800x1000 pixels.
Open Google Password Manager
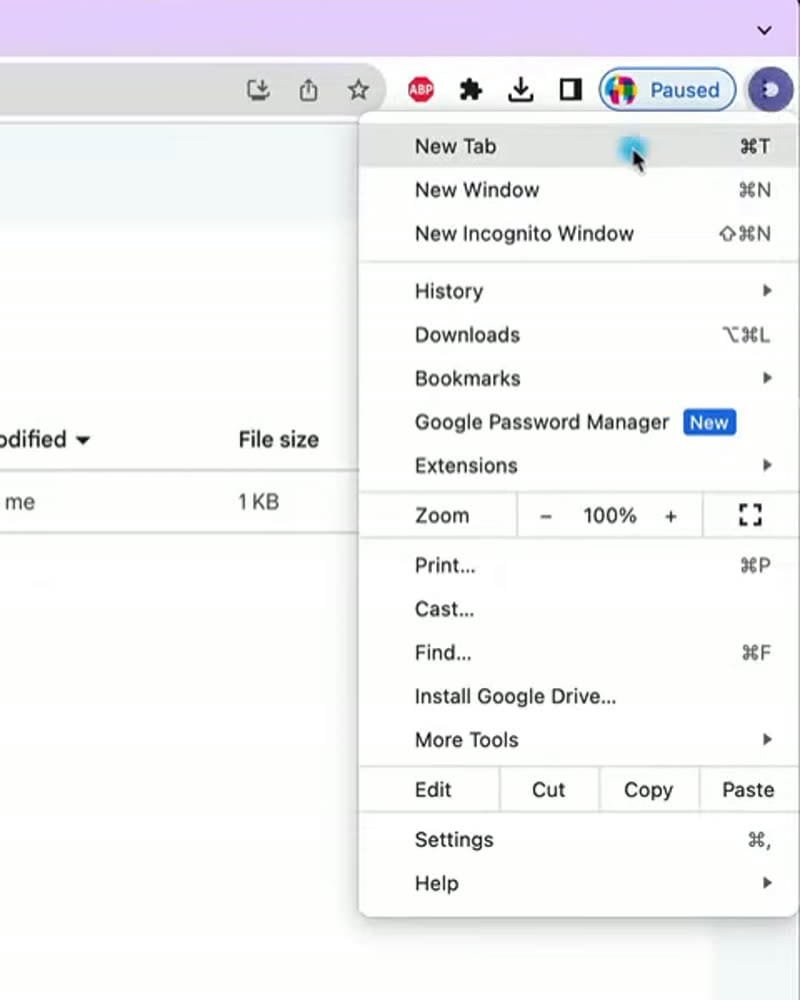click(x=579, y=422)
